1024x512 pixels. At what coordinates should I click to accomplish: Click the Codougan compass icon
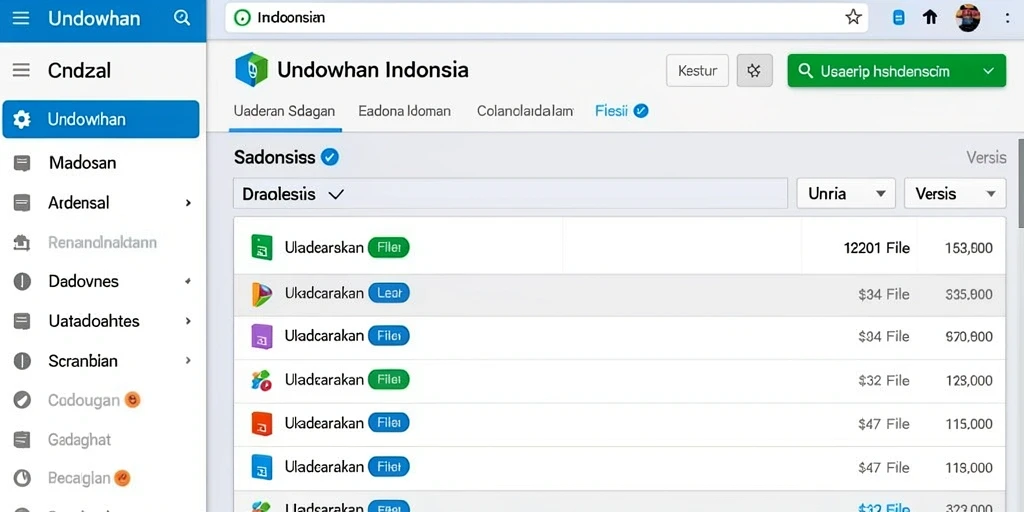[x=22, y=400]
